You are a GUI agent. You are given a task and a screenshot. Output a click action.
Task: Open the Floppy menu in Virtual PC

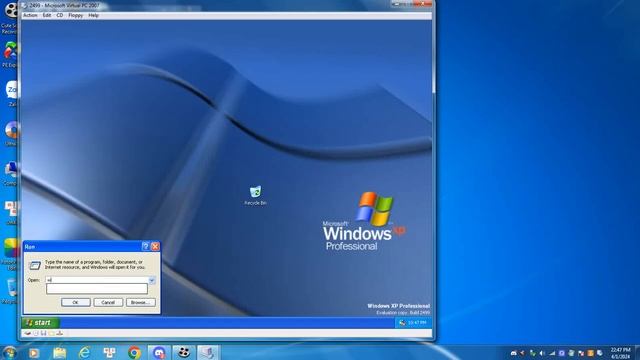[76, 15]
